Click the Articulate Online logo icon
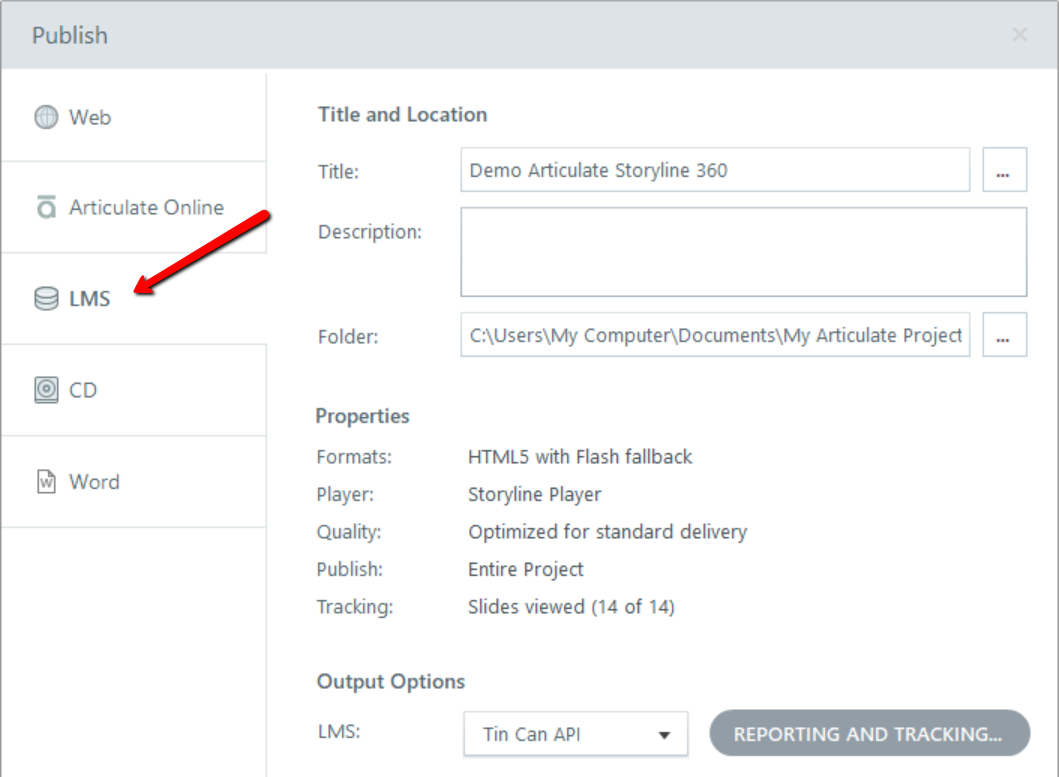Viewport: 1059px width, 777px height. [46, 207]
